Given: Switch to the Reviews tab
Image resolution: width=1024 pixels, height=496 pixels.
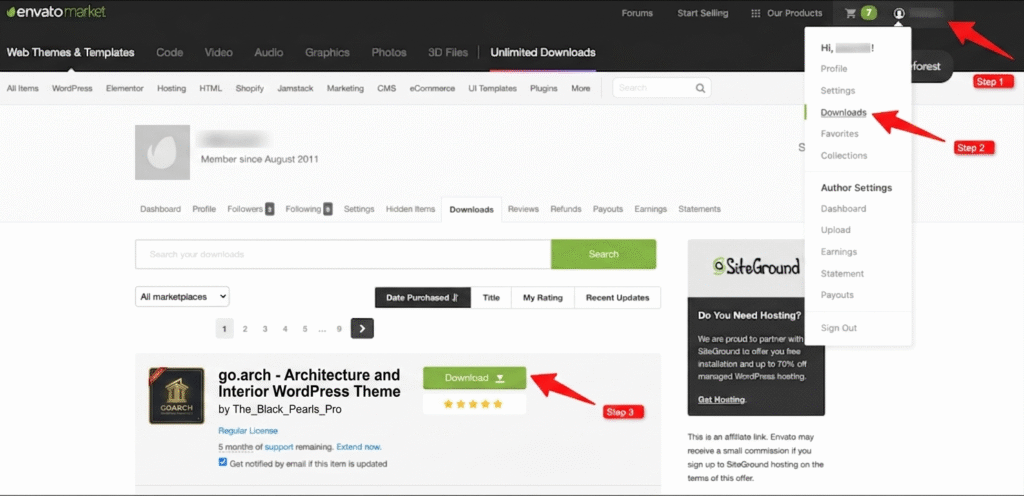Looking at the screenshot, I should tap(523, 209).
